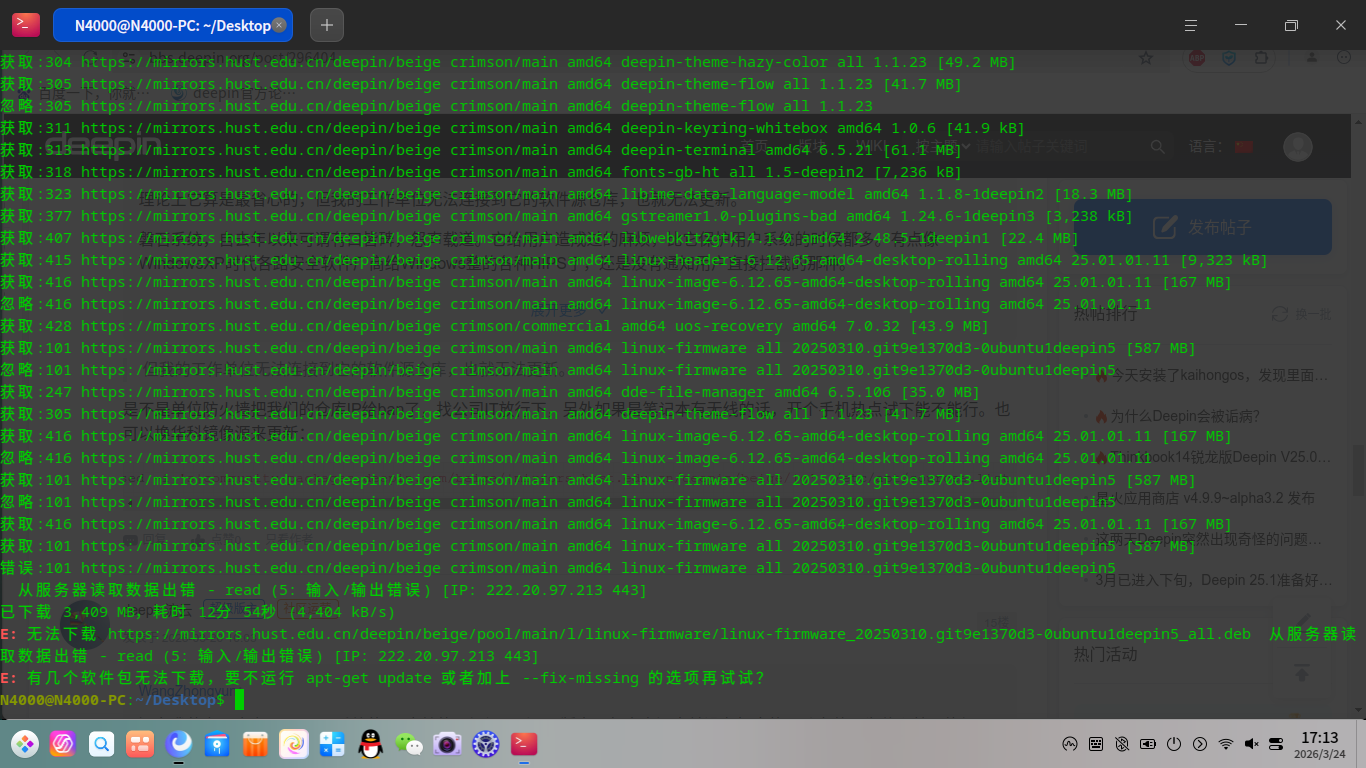
Task: Switch to the browser in the dock
Action: tap(178, 744)
